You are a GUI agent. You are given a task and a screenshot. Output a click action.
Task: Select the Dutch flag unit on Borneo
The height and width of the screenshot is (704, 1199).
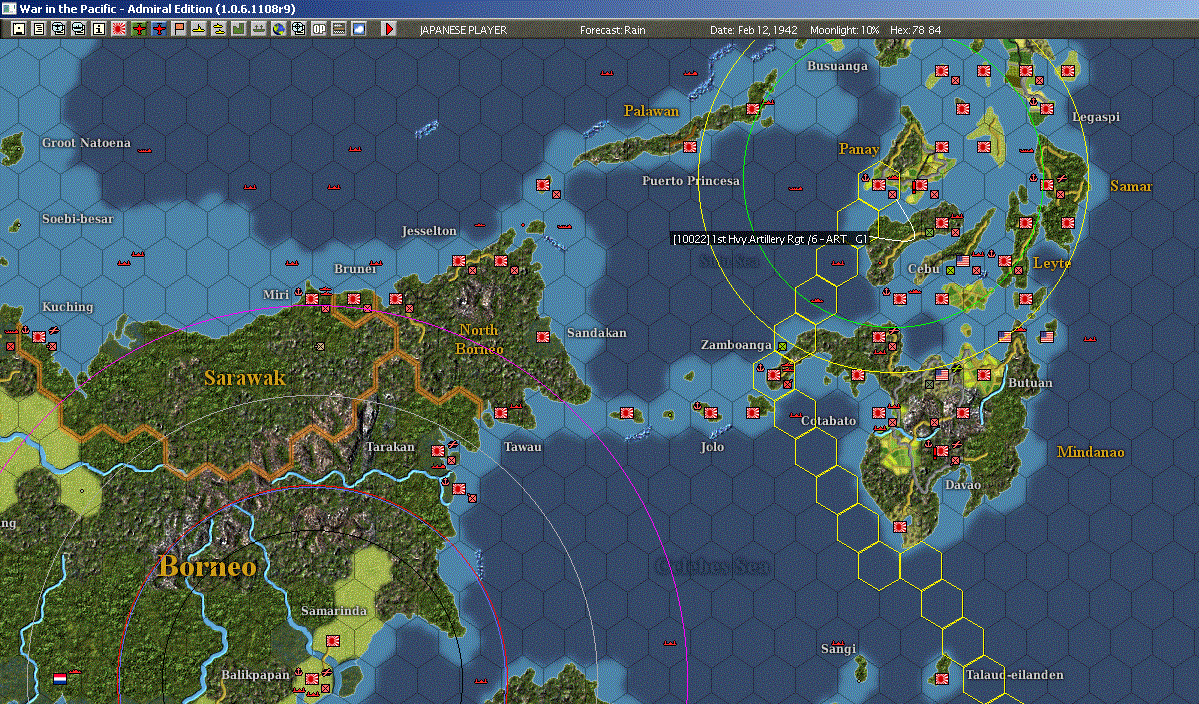pyautogui.click(x=60, y=678)
